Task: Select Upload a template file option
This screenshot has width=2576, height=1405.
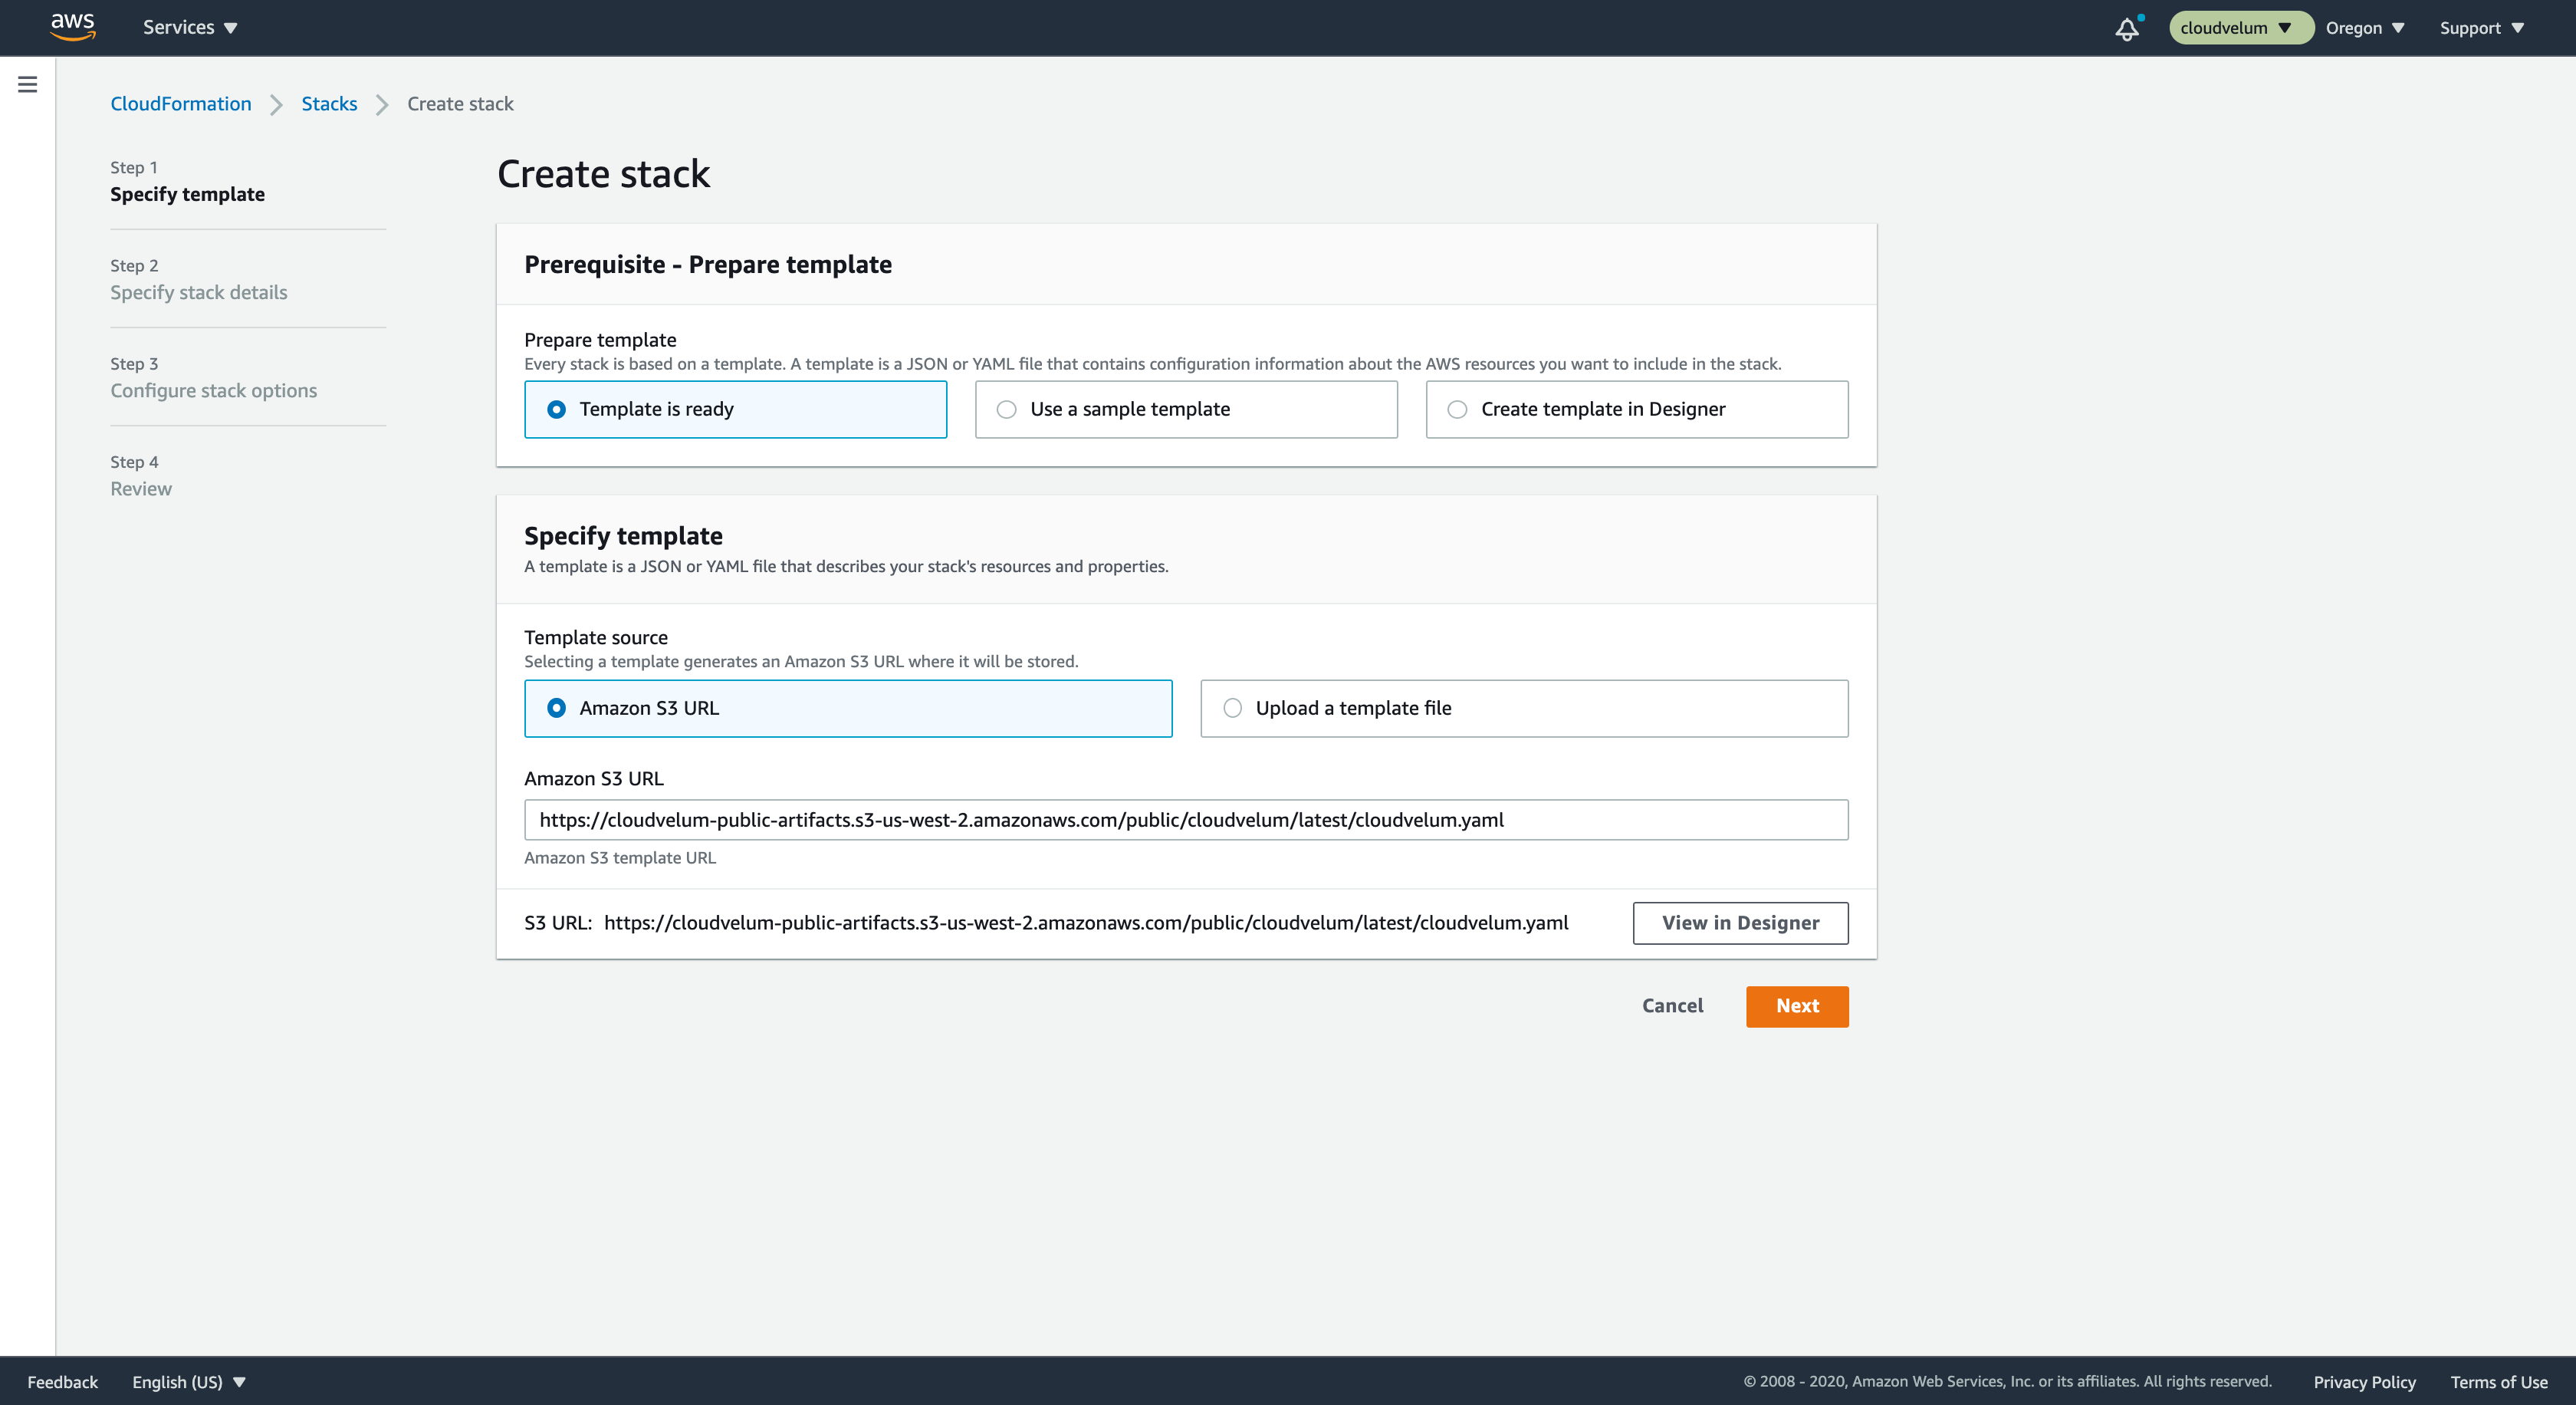Action: coord(1524,708)
